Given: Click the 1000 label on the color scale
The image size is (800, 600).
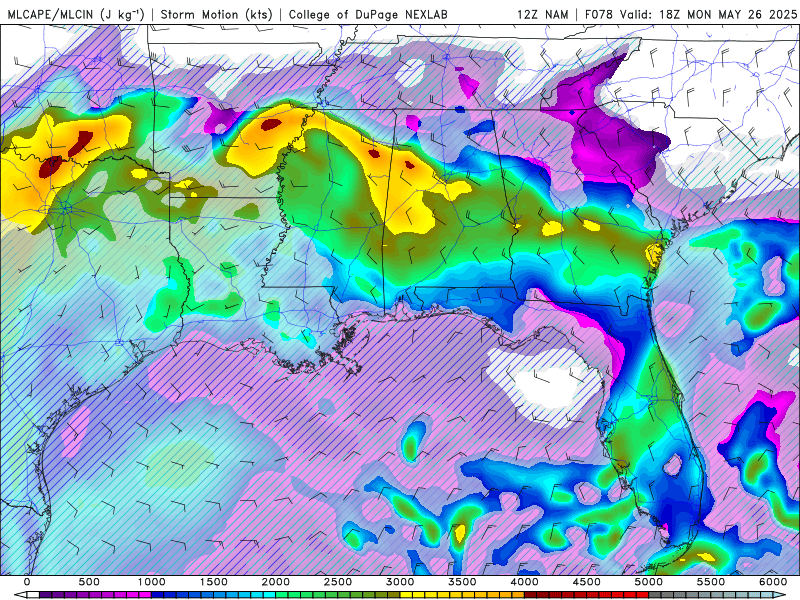Looking at the screenshot, I should click(x=152, y=582).
